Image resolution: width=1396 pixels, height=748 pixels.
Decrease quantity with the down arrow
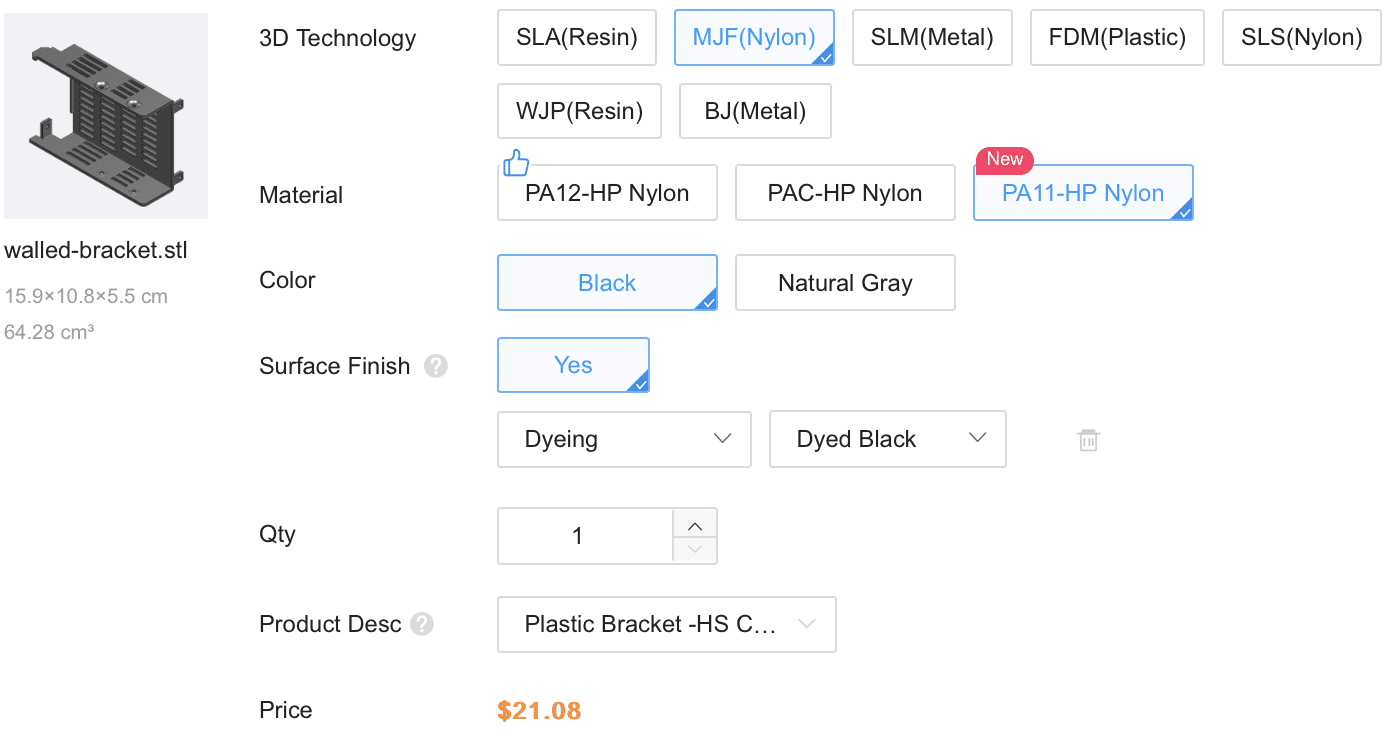point(695,549)
